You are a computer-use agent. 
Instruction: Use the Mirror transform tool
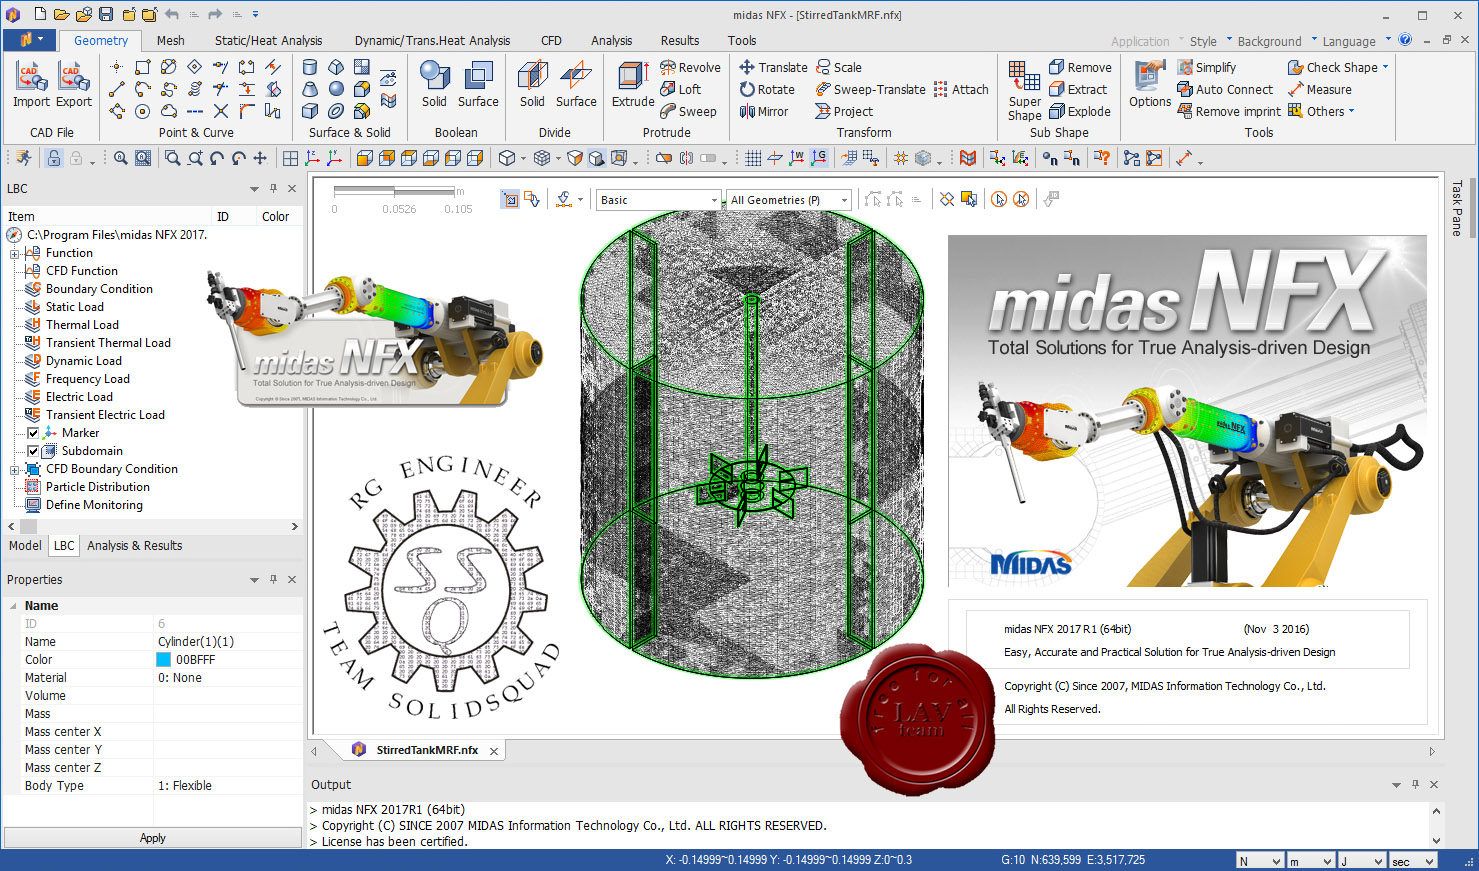coord(764,111)
